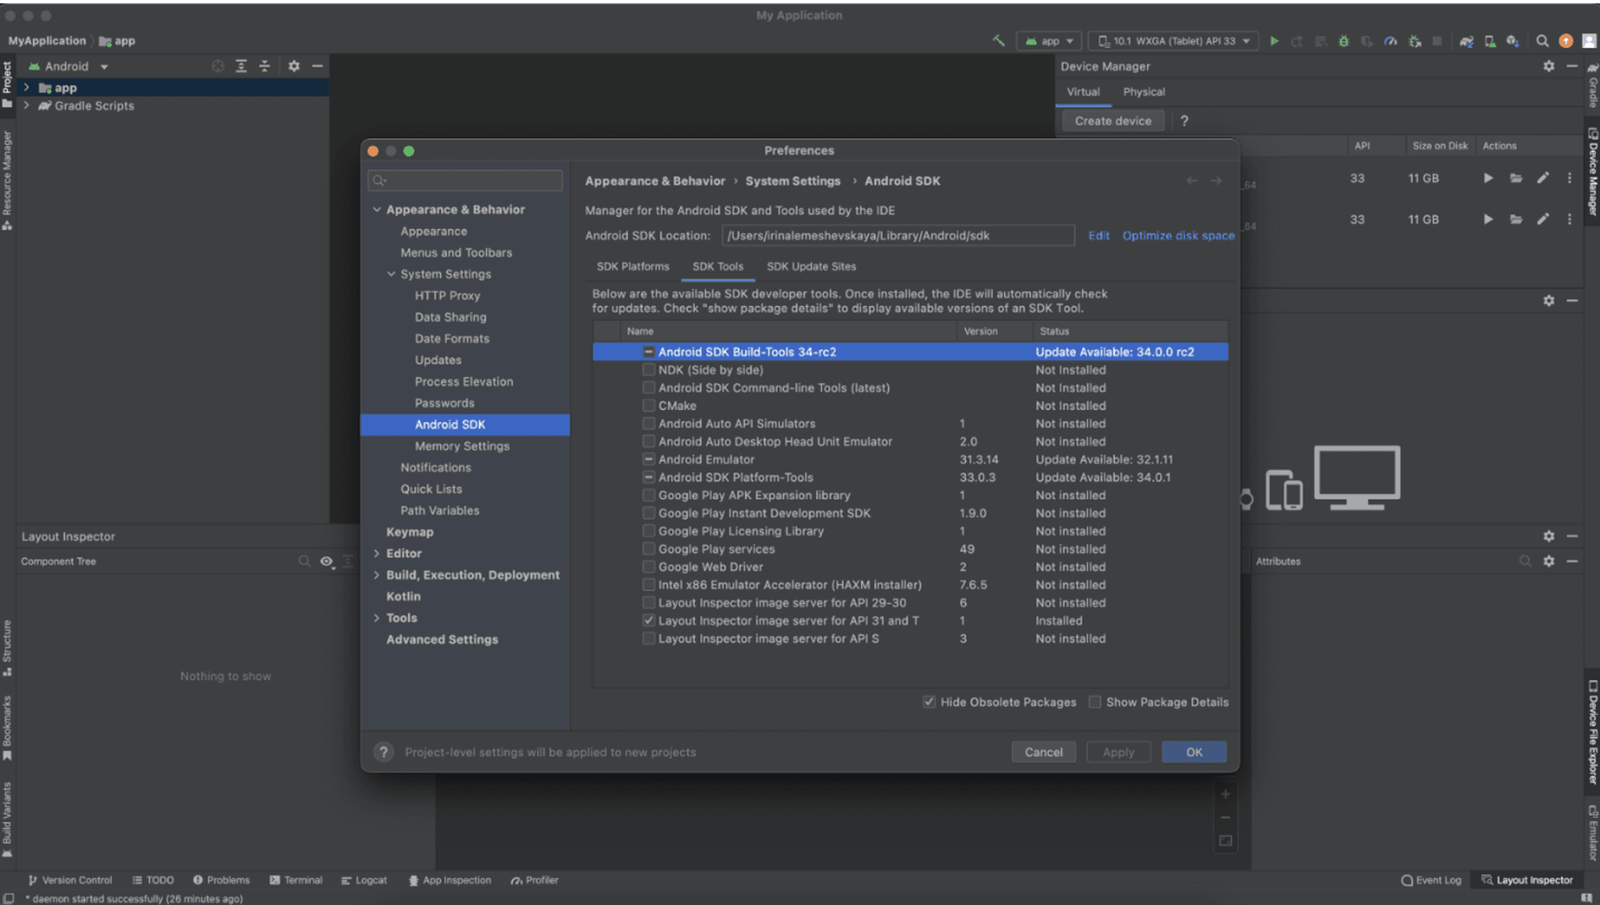The image size is (1600, 905).
Task: Click the Project panel settings gear icon
Action: [294, 66]
